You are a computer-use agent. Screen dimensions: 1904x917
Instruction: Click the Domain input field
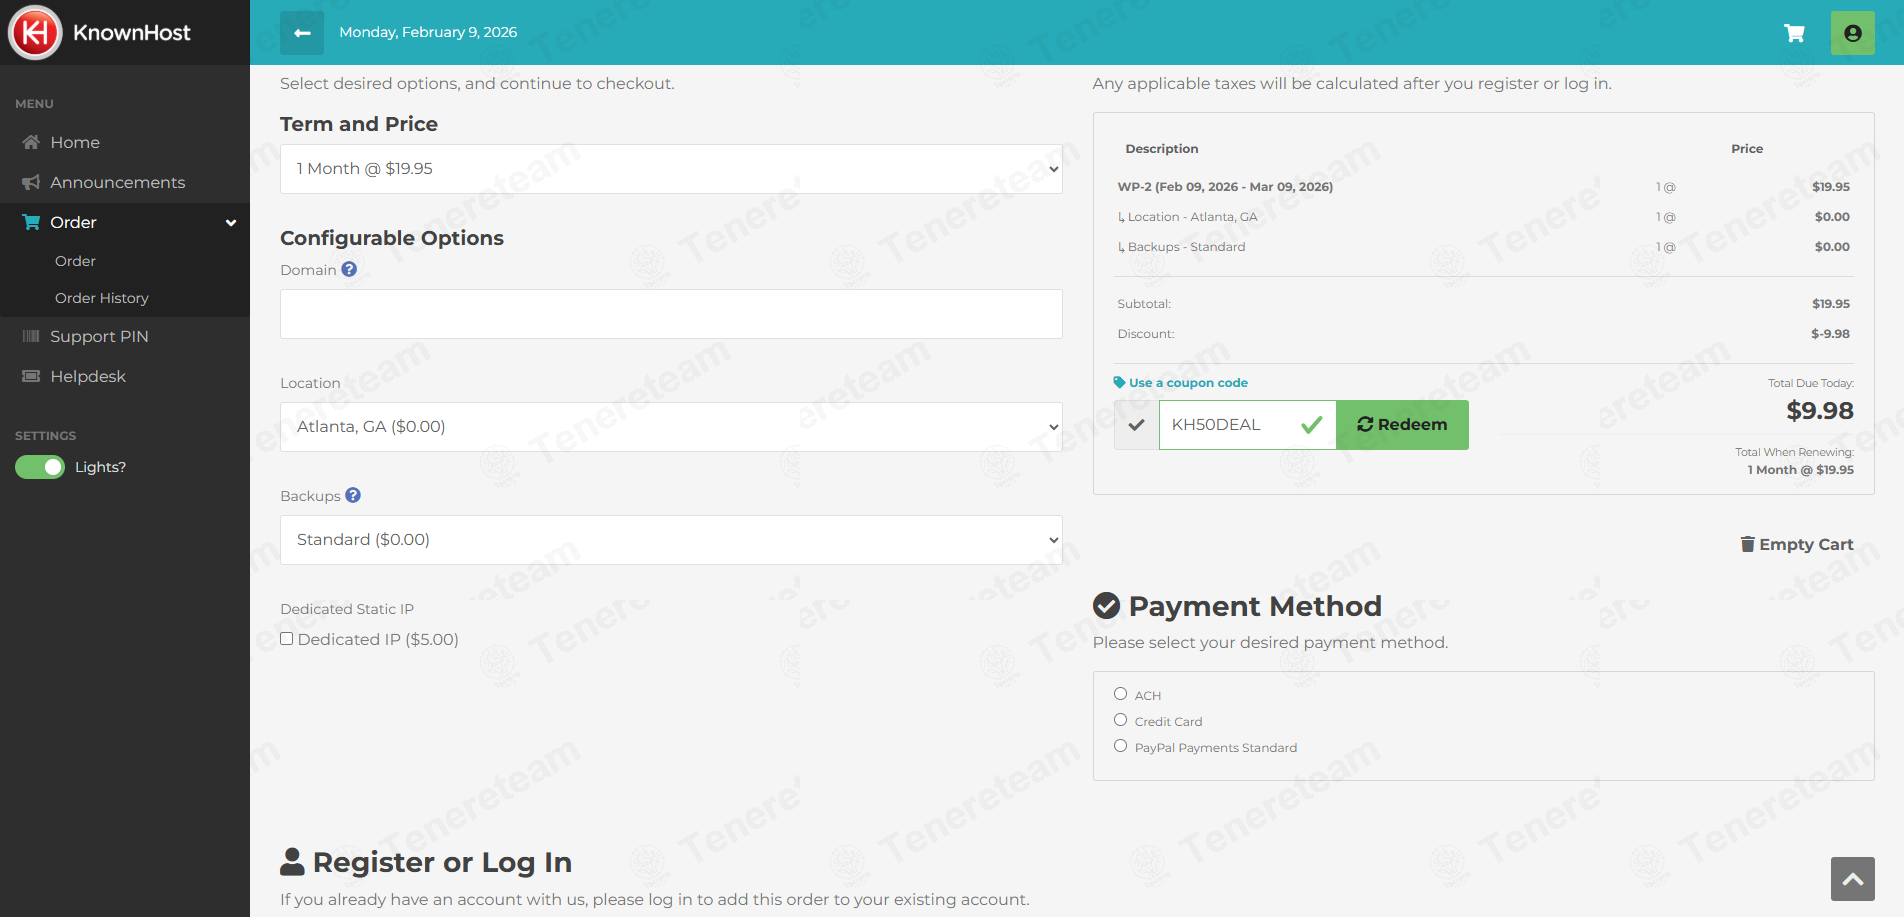(x=671, y=314)
